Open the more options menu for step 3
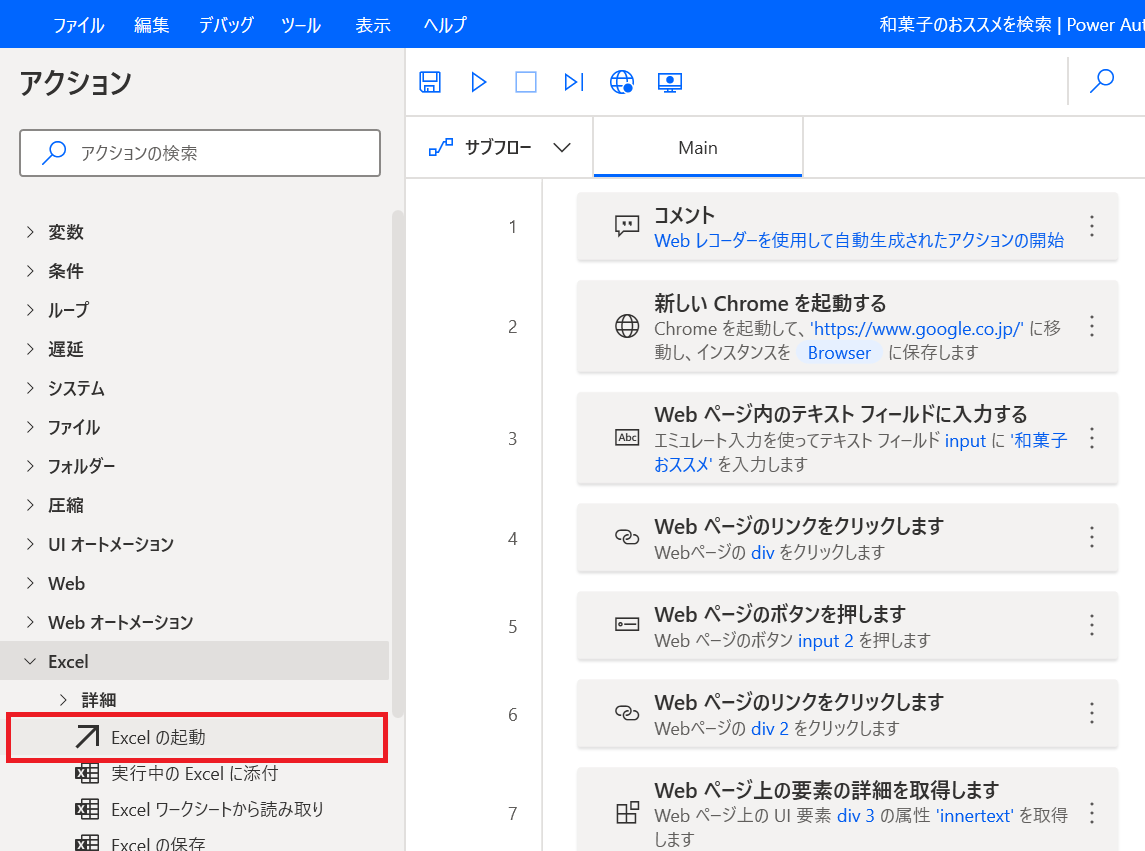This screenshot has width=1145, height=851. pyautogui.click(x=1092, y=438)
